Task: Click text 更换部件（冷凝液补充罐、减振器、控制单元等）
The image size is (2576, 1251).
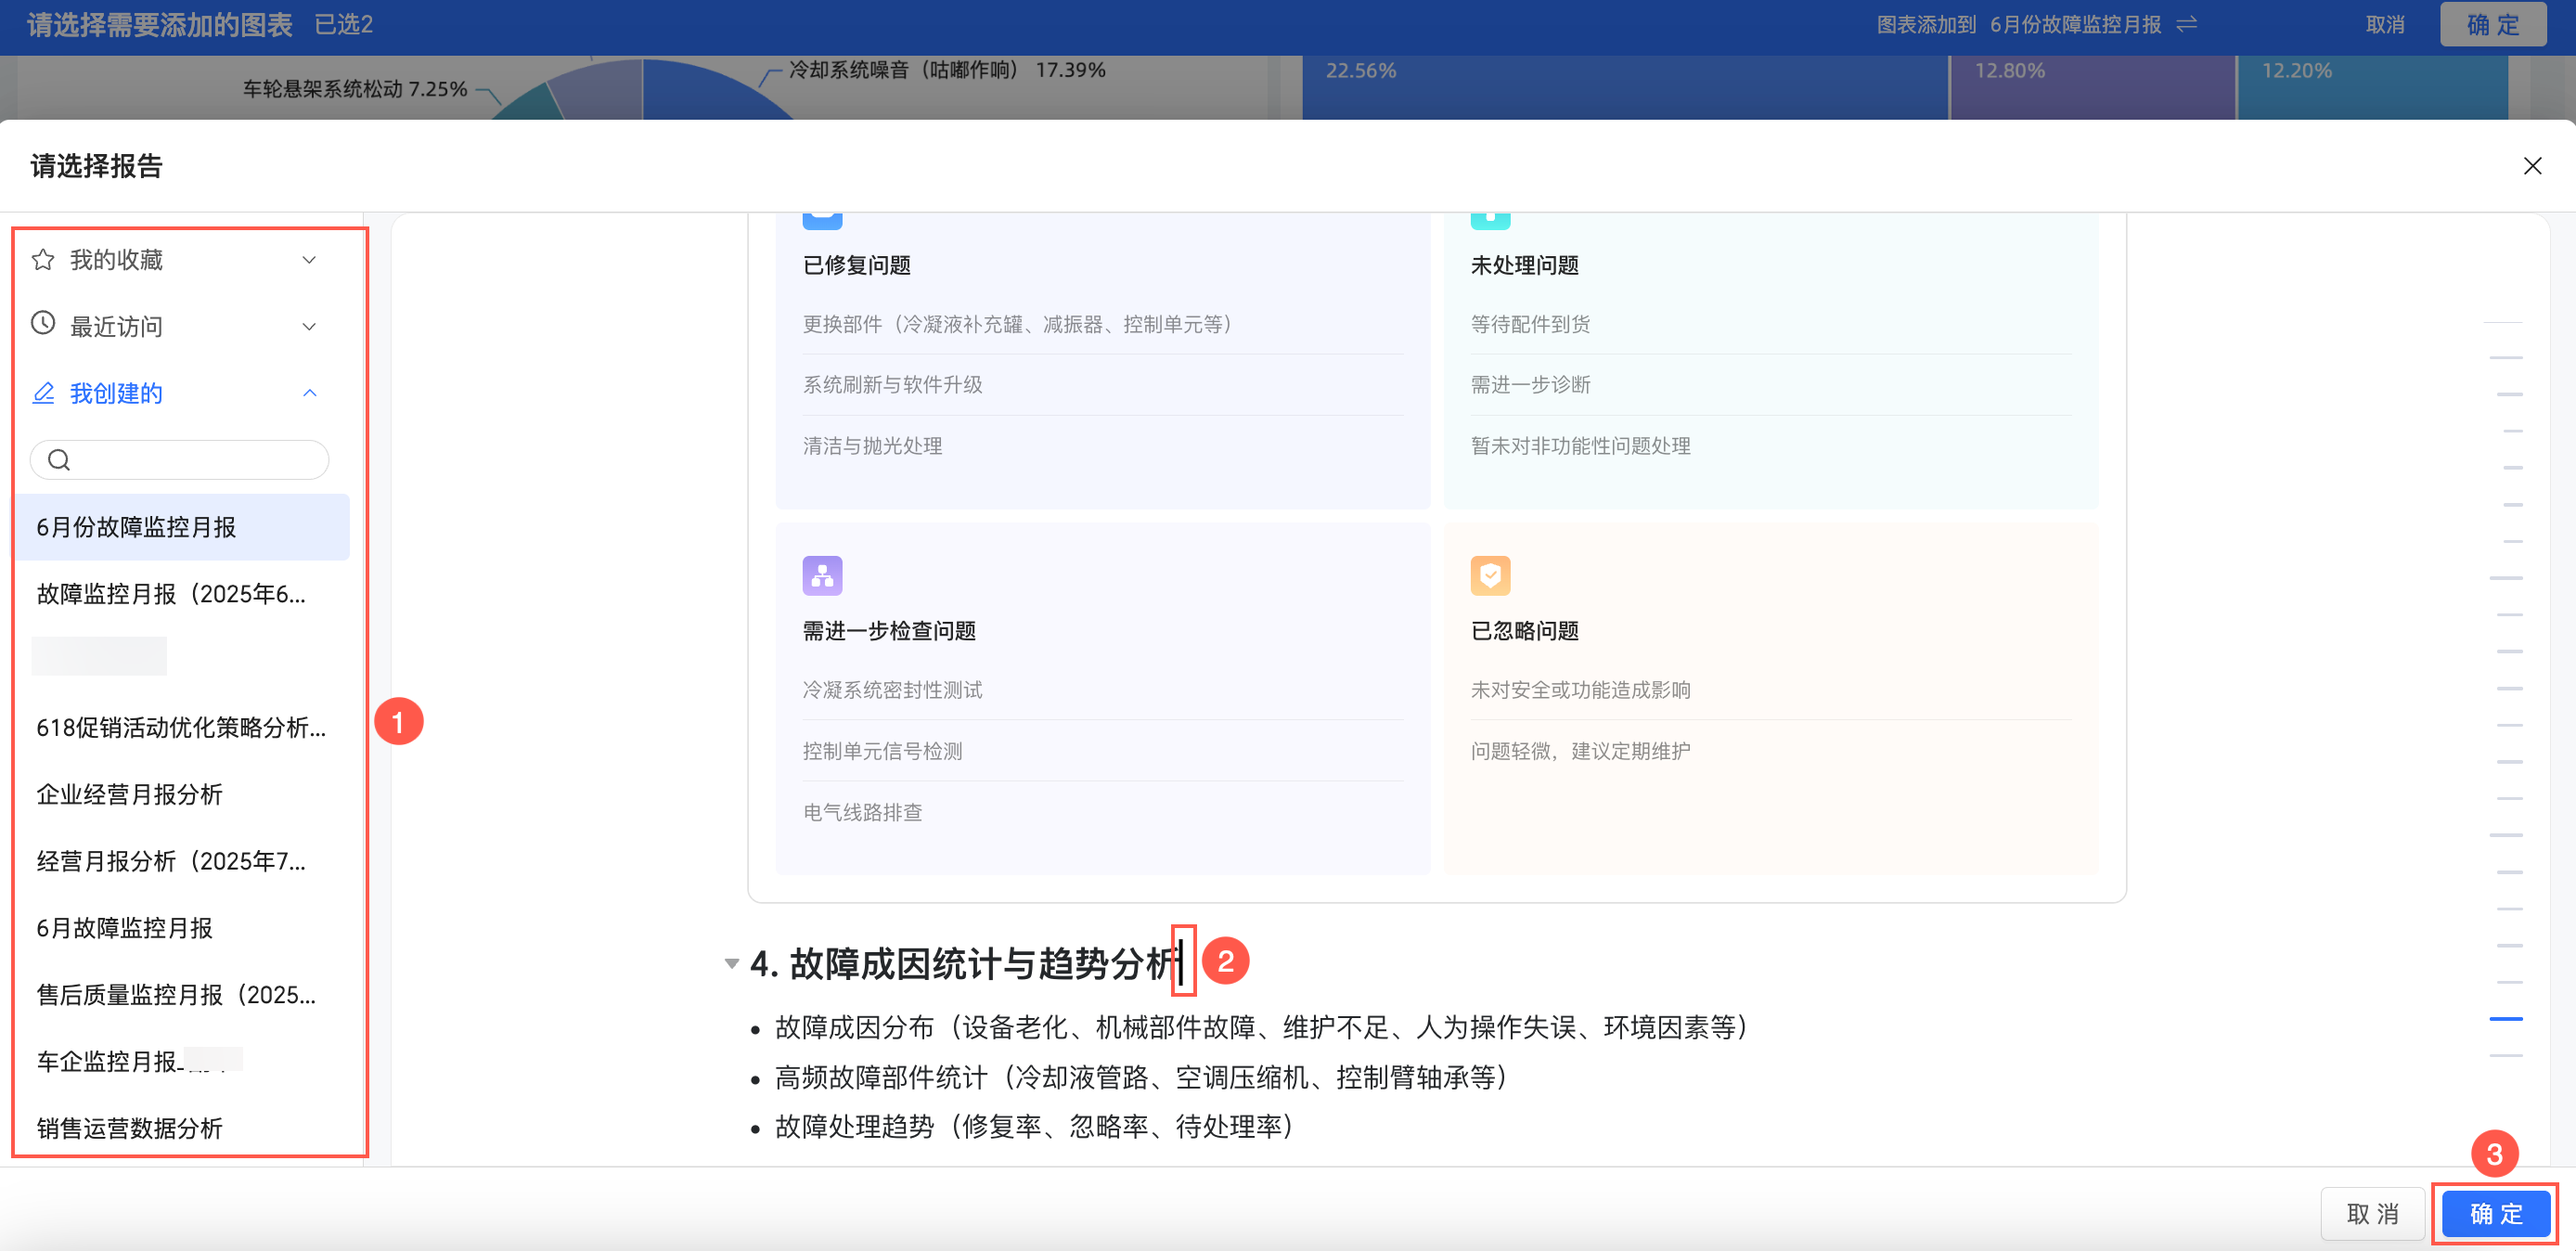Action: point(1017,324)
